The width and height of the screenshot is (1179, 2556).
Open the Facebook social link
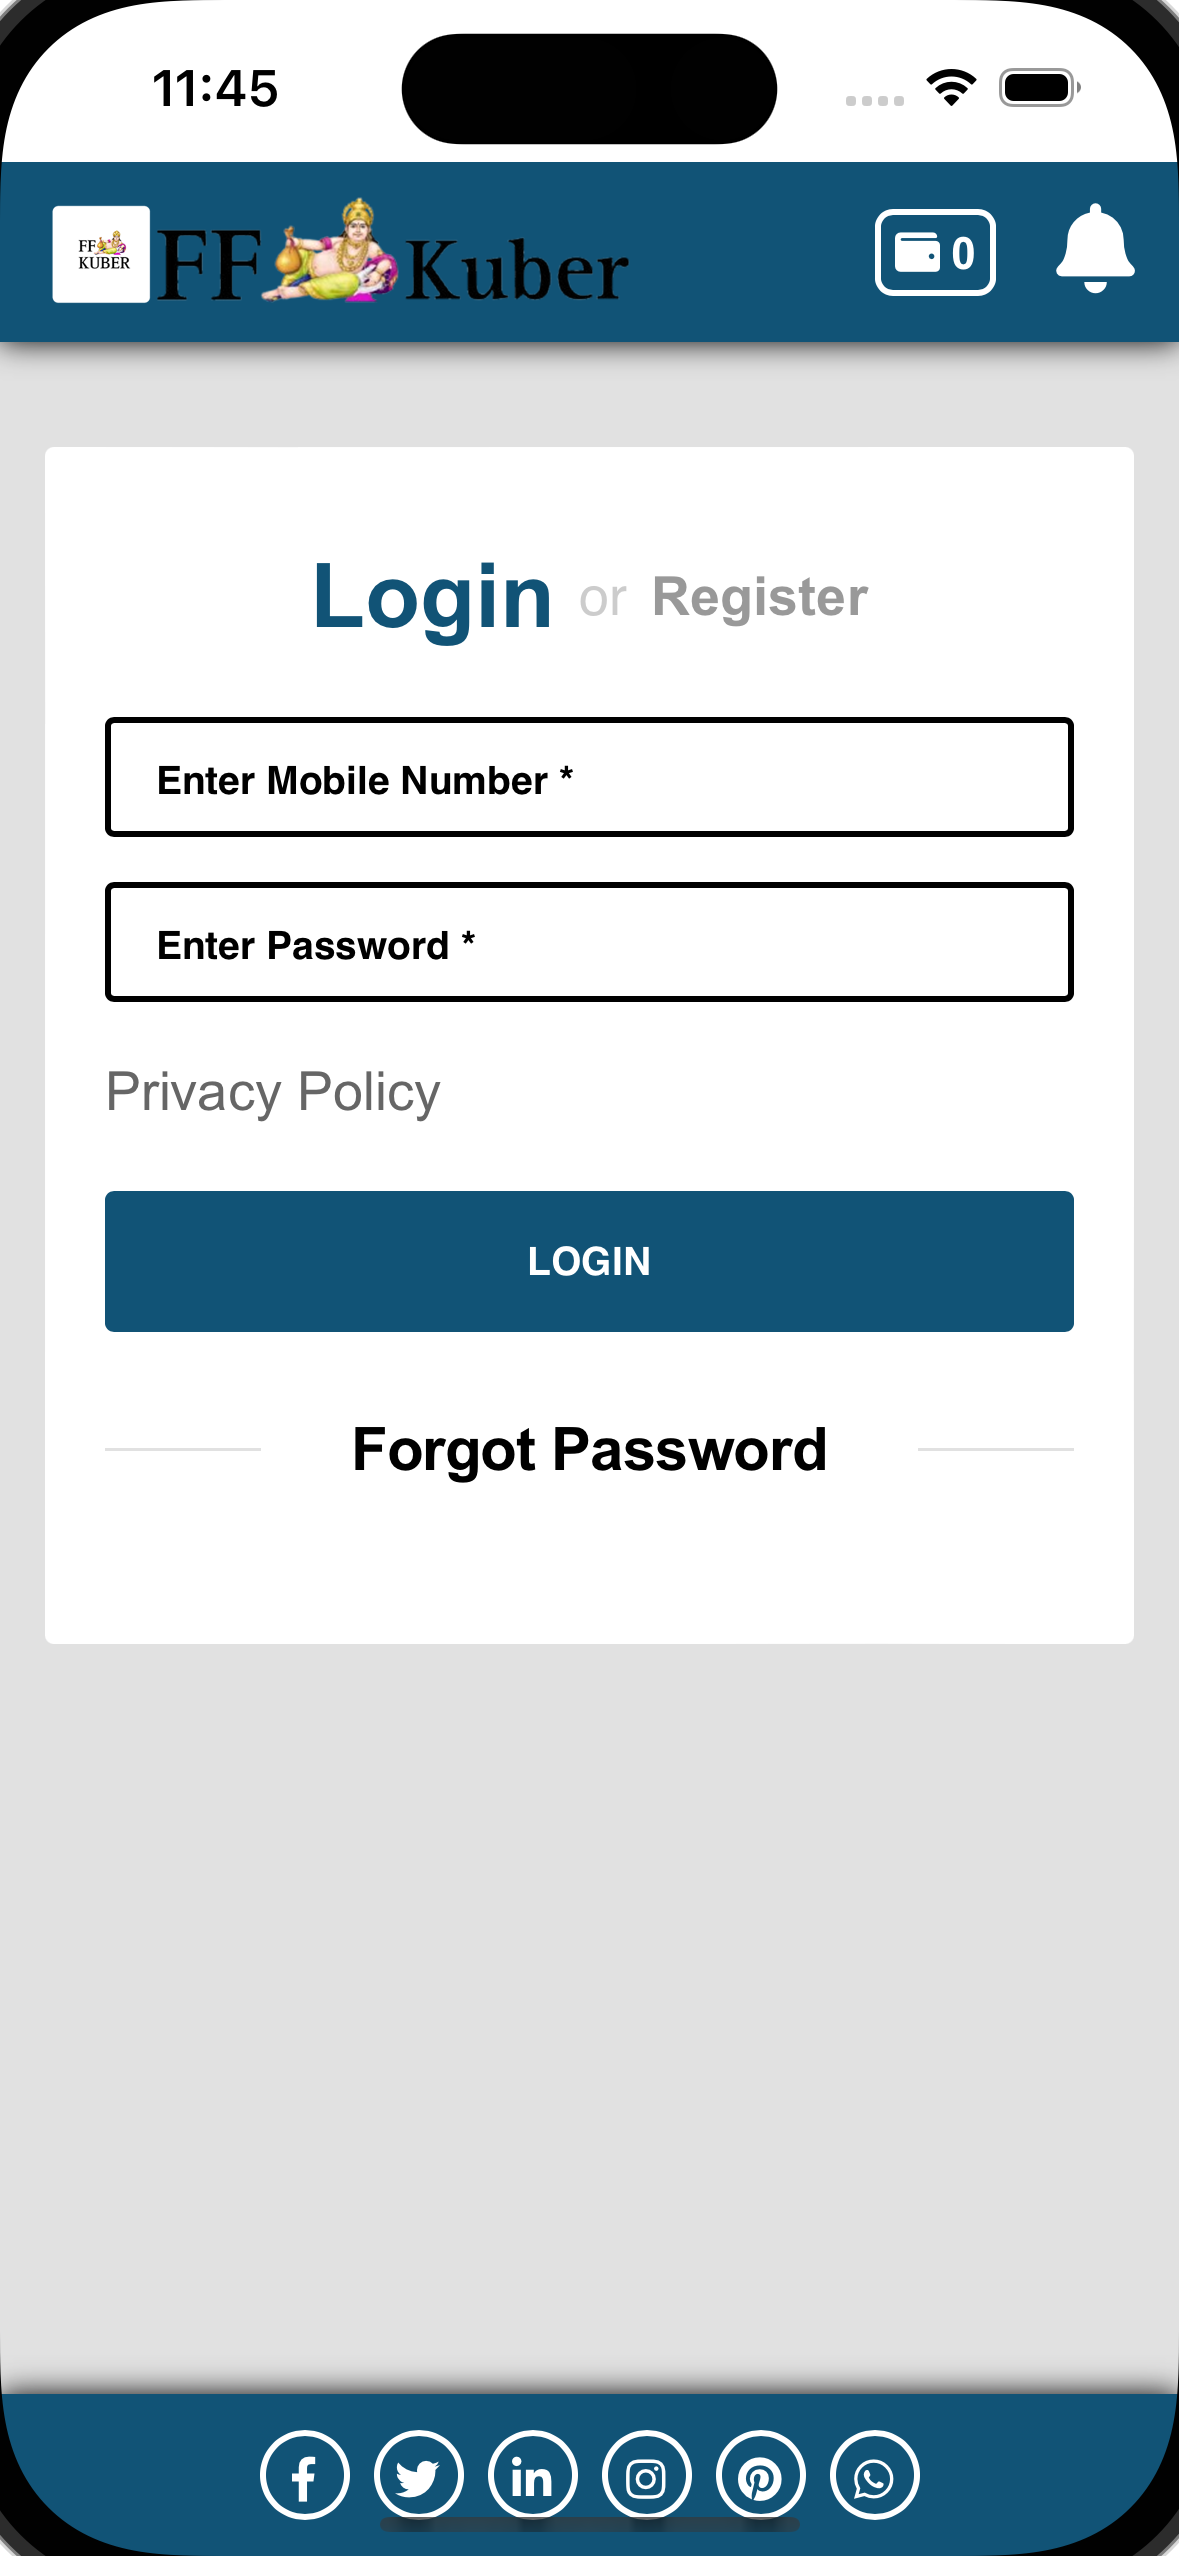(x=305, y=2476)
